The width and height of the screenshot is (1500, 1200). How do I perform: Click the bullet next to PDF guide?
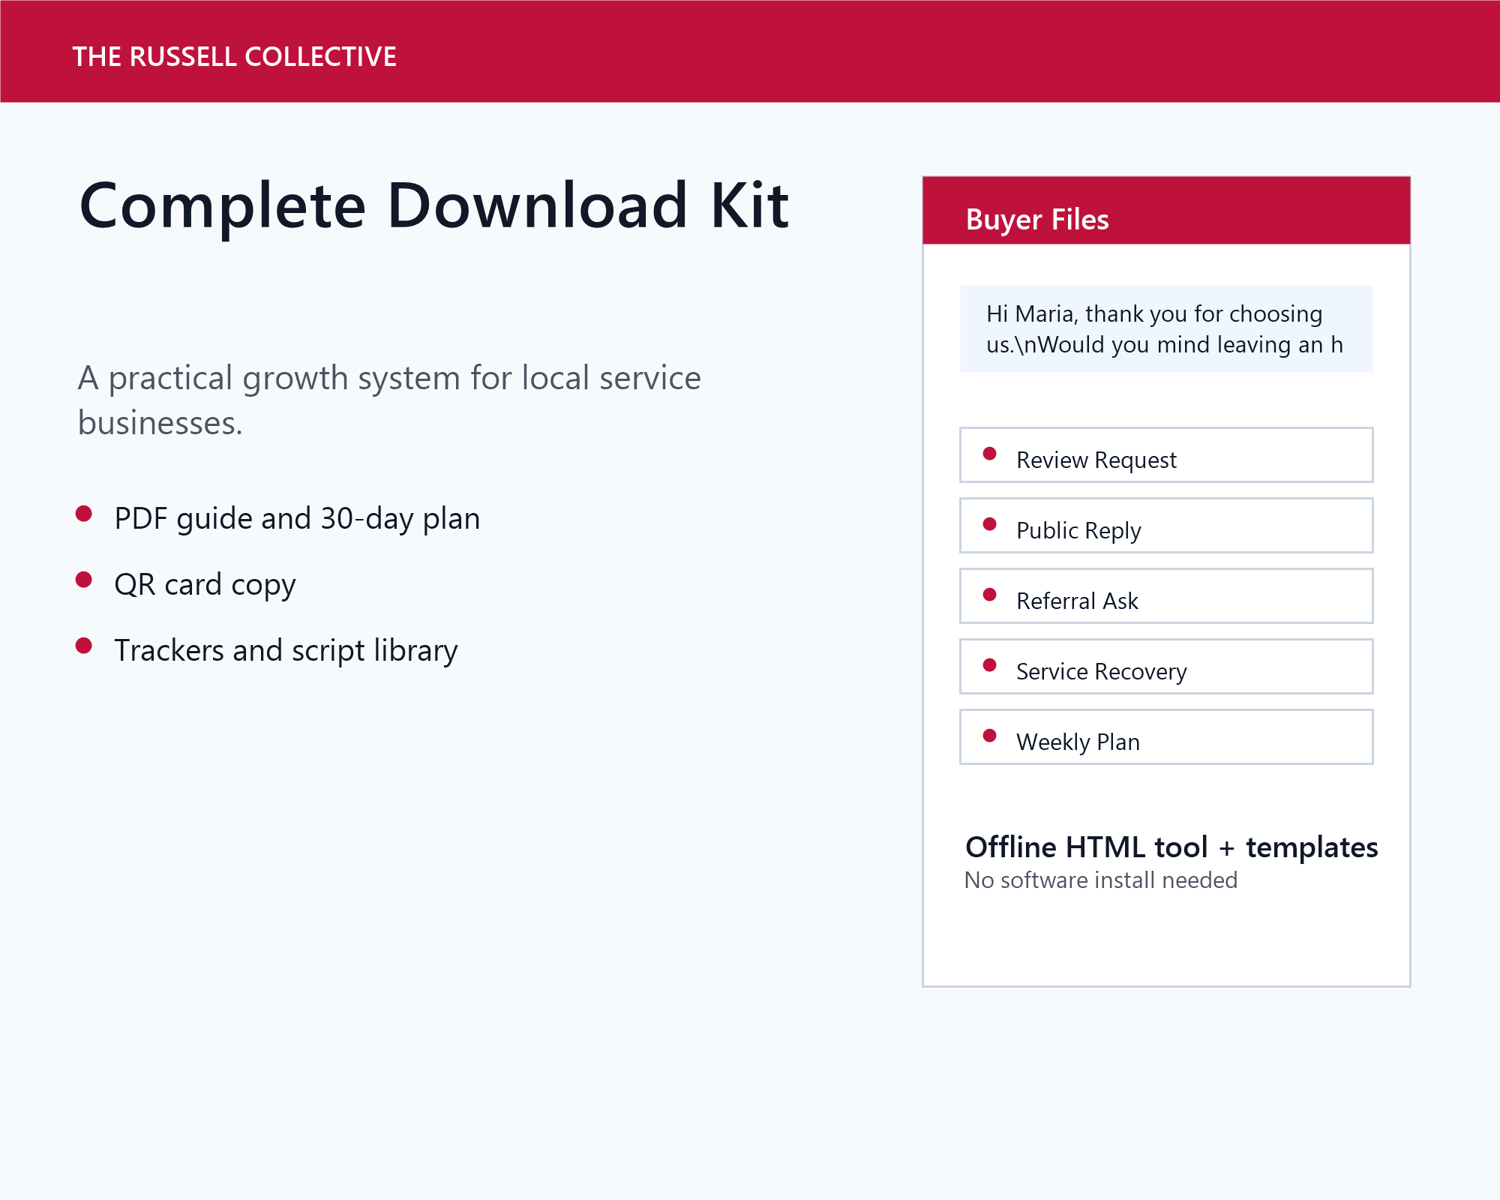point(84,514)
